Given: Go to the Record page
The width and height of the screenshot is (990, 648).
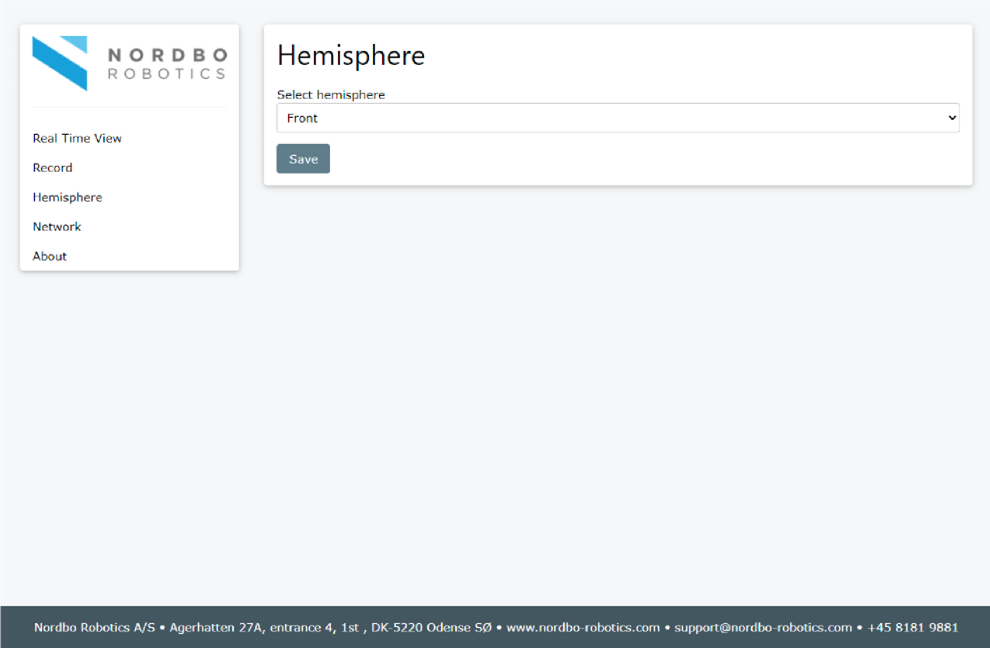Looking at the screenshot, I should (x=52, y=168).
